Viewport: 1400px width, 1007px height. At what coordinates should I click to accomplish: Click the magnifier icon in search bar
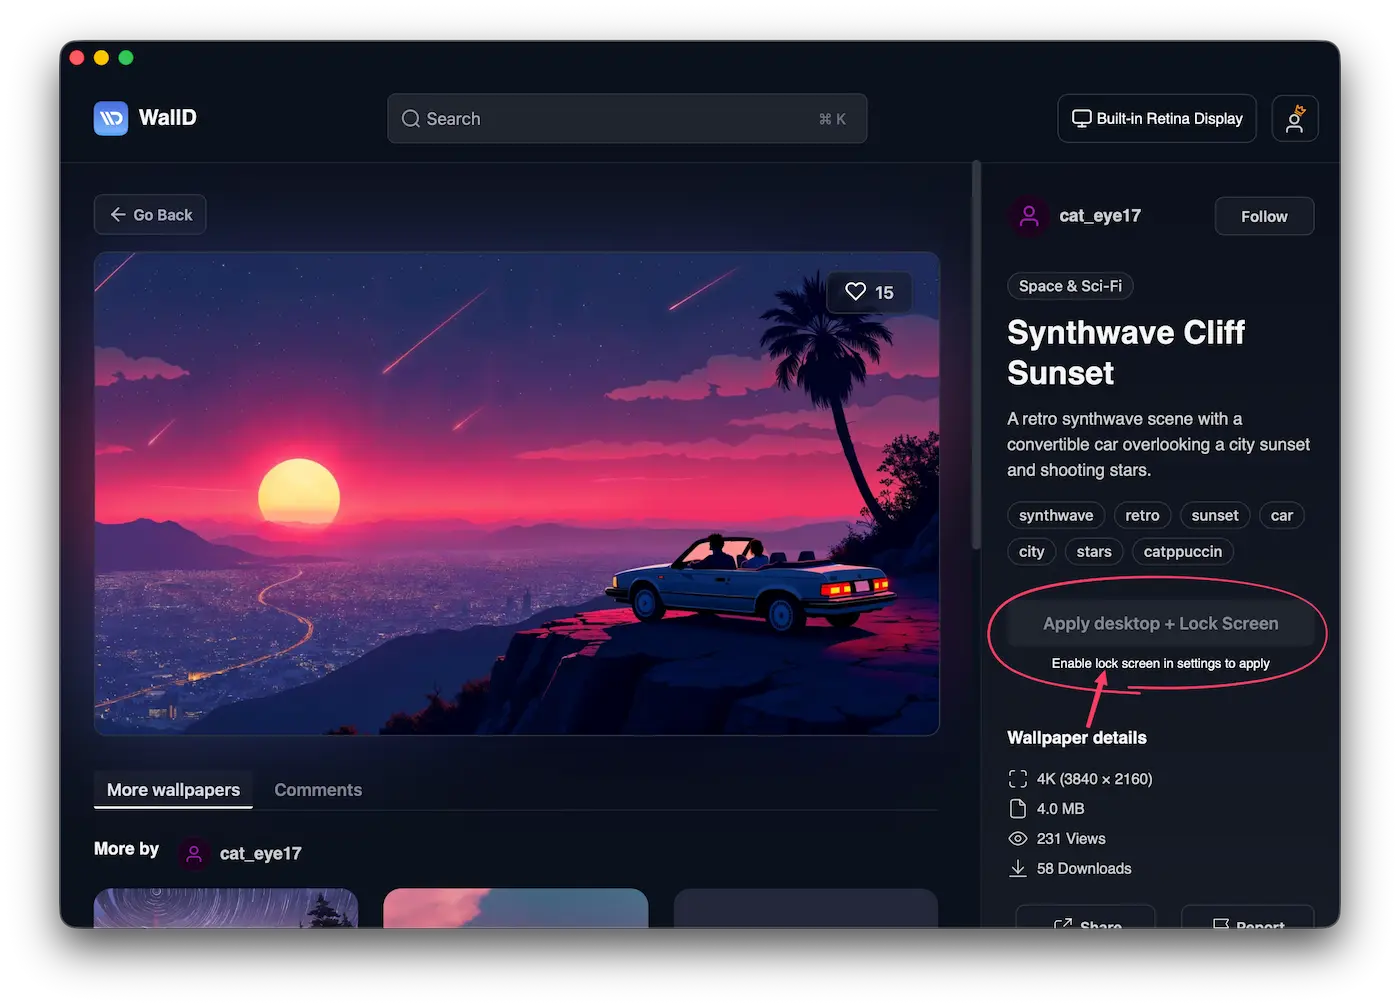411,119
